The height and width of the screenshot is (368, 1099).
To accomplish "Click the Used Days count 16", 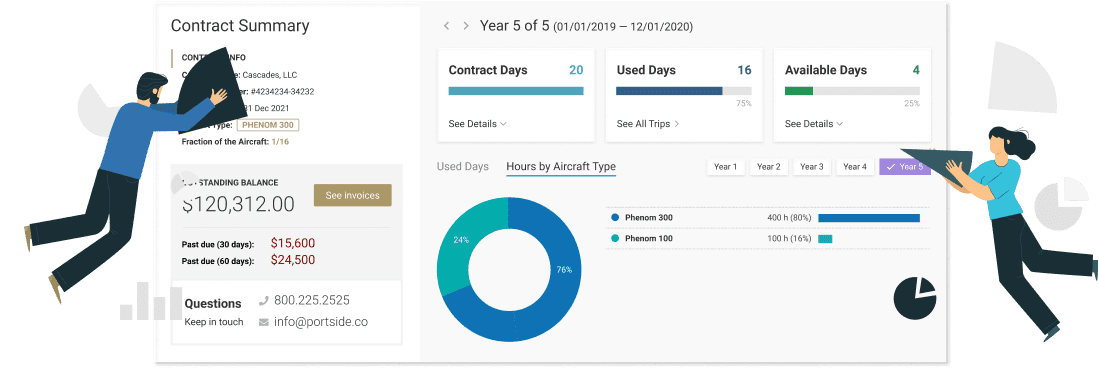I will [x=744, y=70].
